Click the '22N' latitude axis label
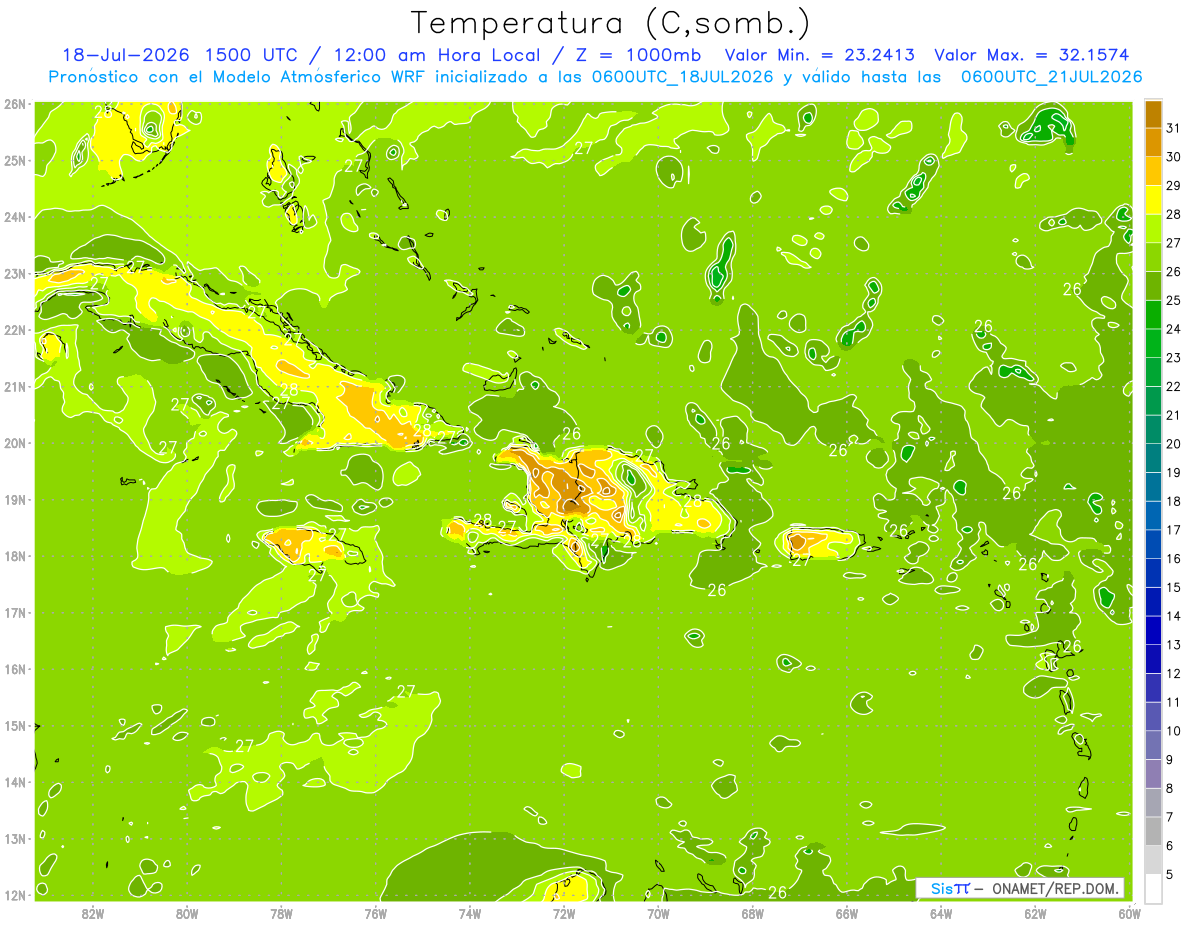Screen dimensions: 1200x927 coord(15,330)
